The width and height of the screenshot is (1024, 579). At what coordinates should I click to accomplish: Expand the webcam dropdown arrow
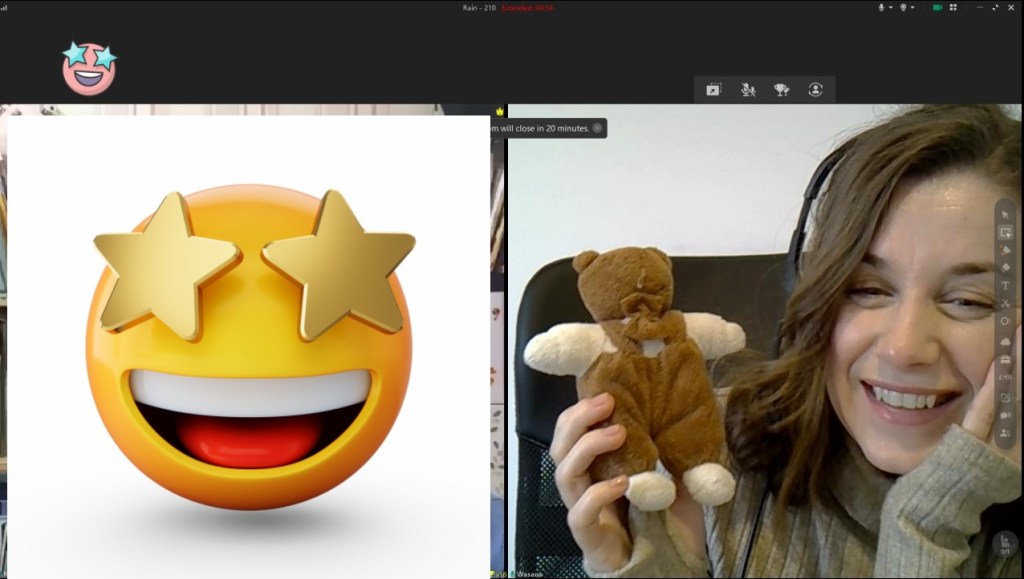click(914, 7)
